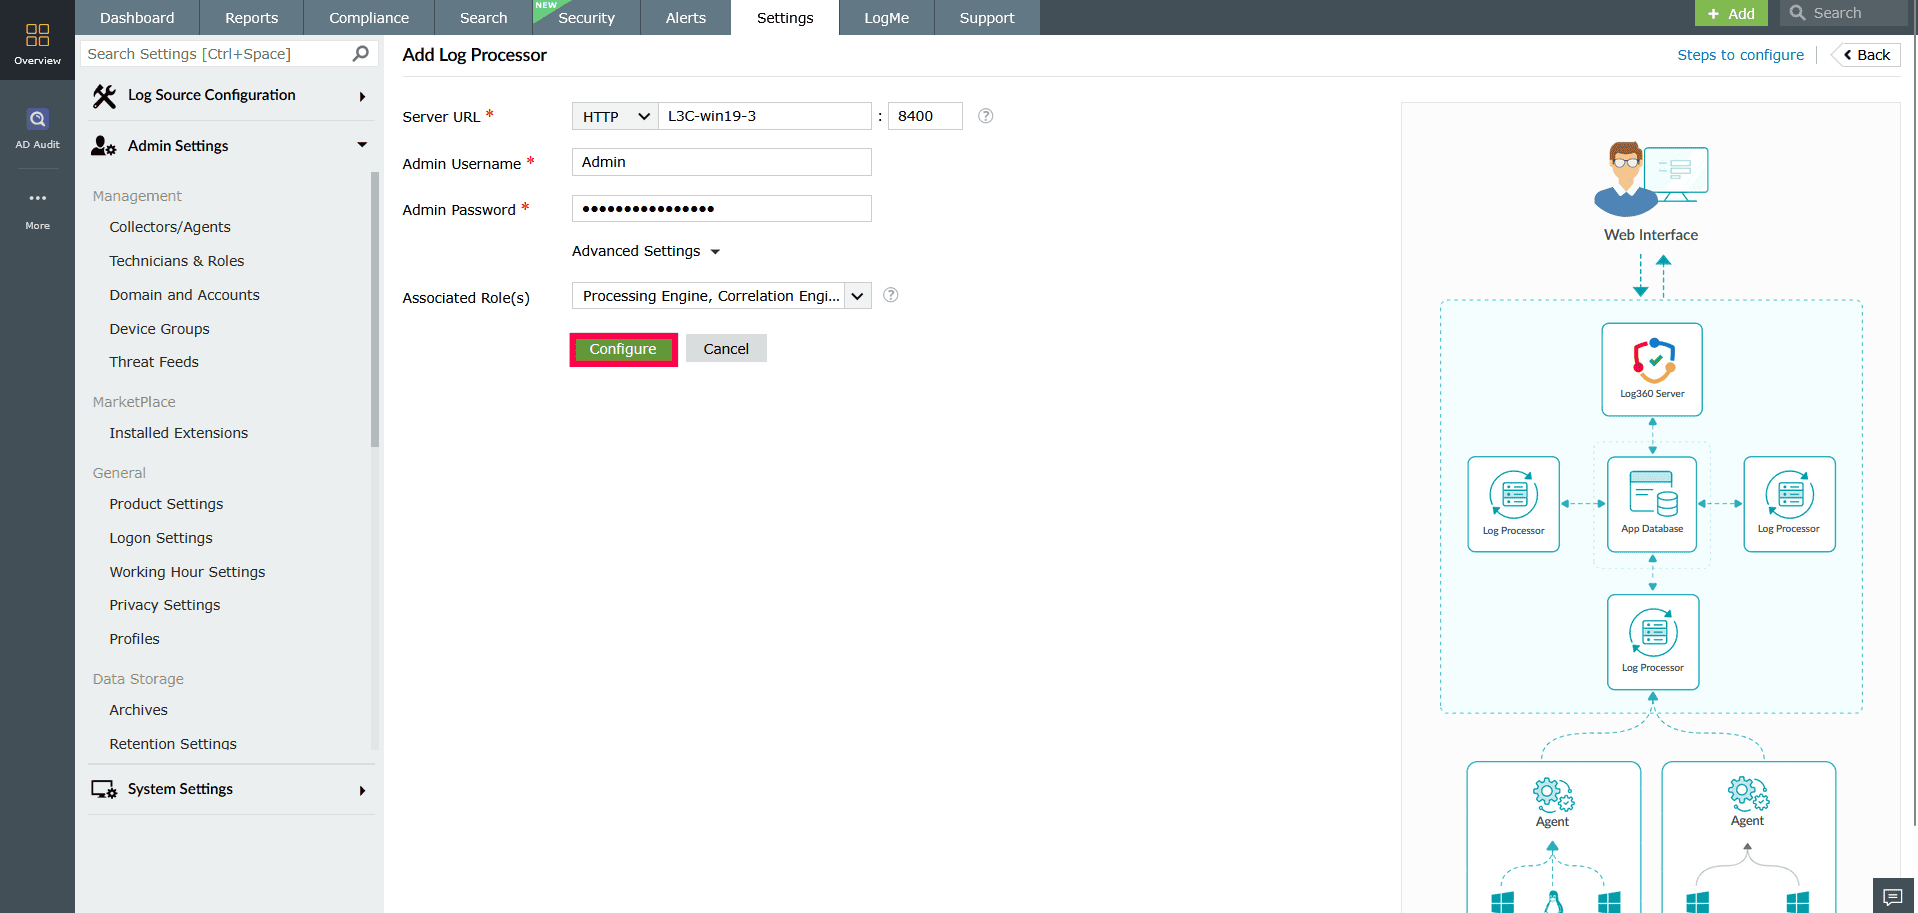
Task: Click the port number field 8400
Action: [x=925, y=116]
